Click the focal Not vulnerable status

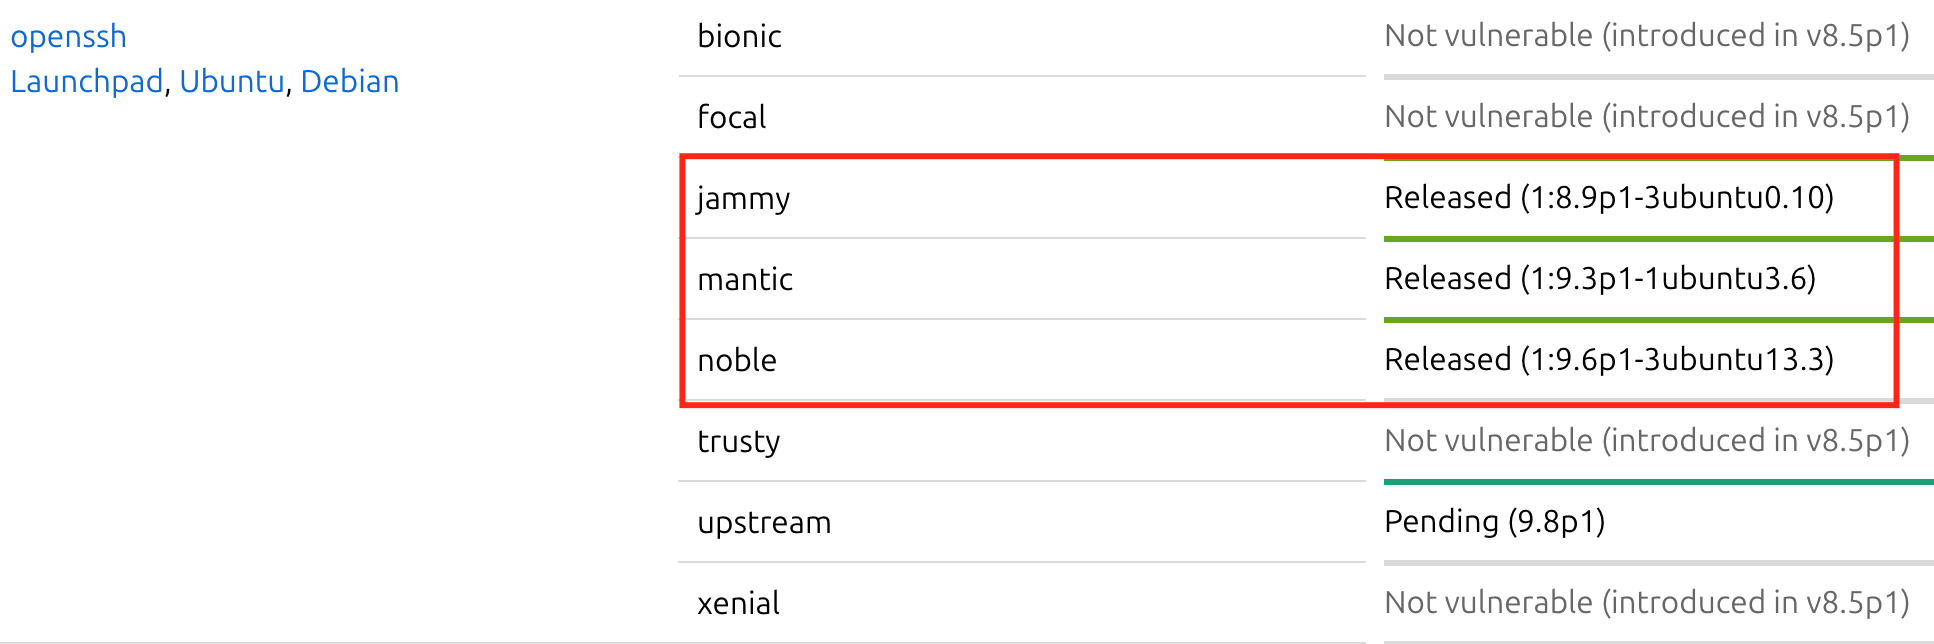pyautogui.click(x=1646, y=117)
